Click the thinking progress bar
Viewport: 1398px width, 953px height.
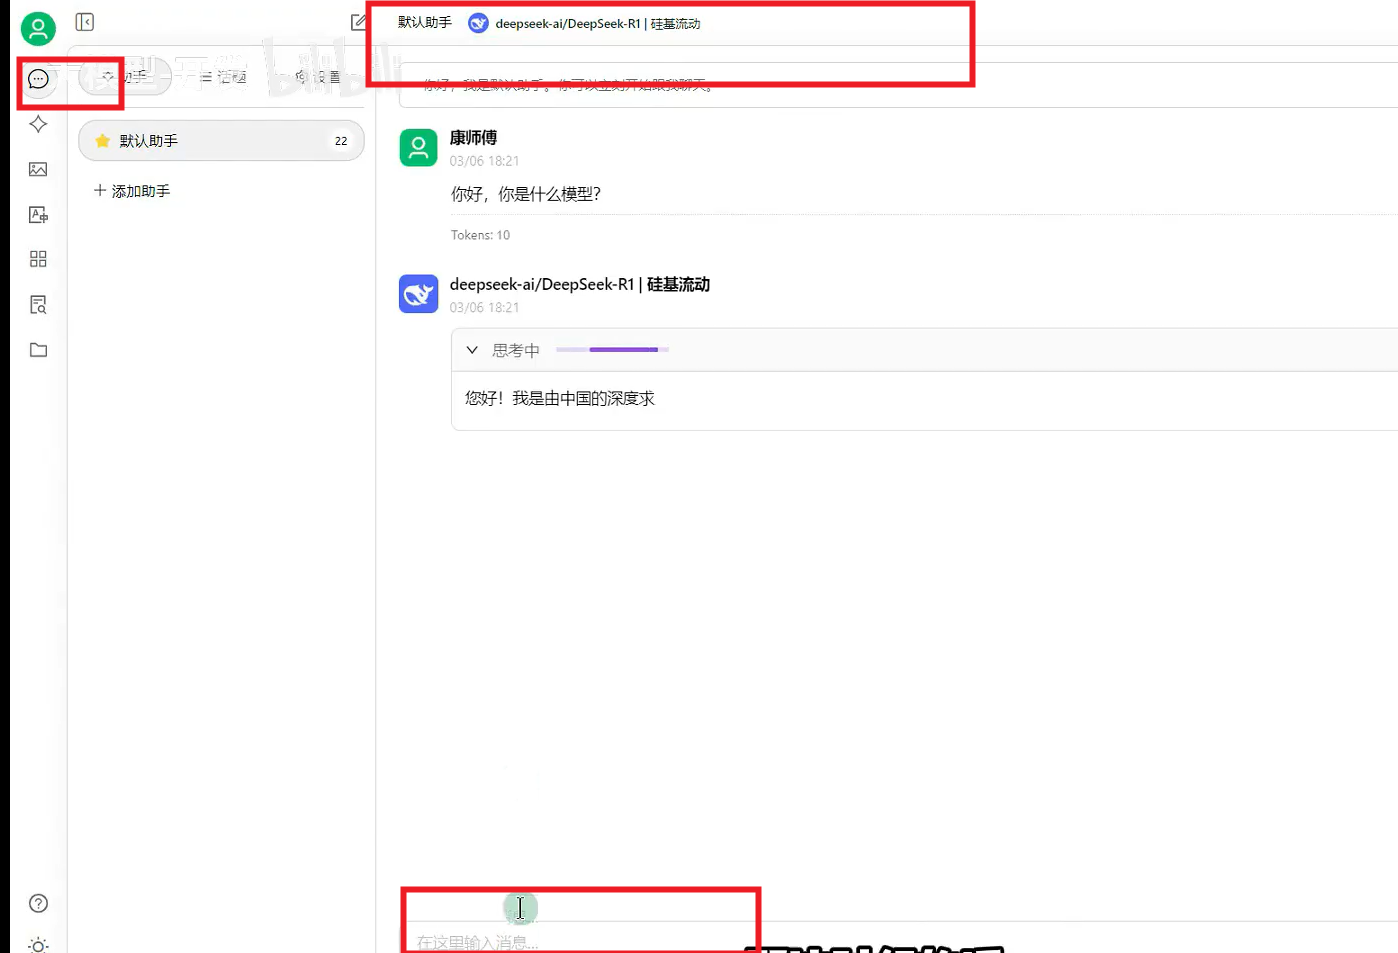(x=612, y=350)
